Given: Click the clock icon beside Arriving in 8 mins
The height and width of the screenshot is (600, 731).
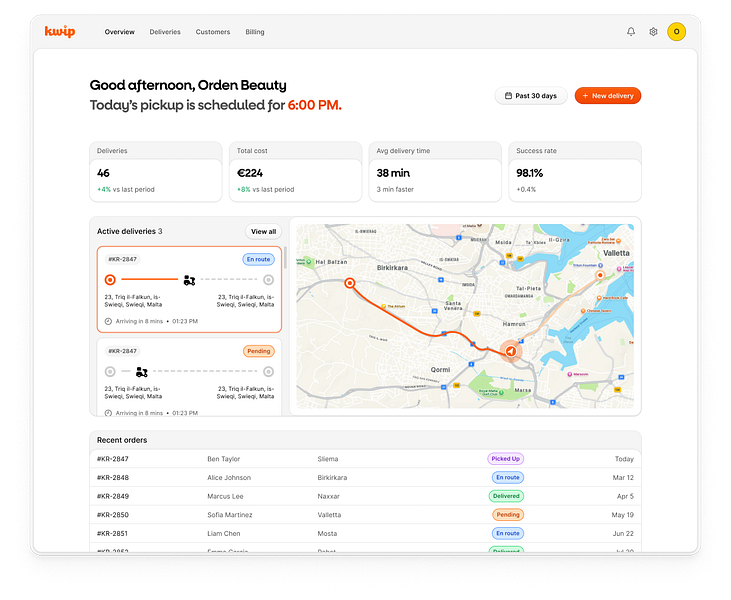Looking at the screenshot, I should coord(108,321).
